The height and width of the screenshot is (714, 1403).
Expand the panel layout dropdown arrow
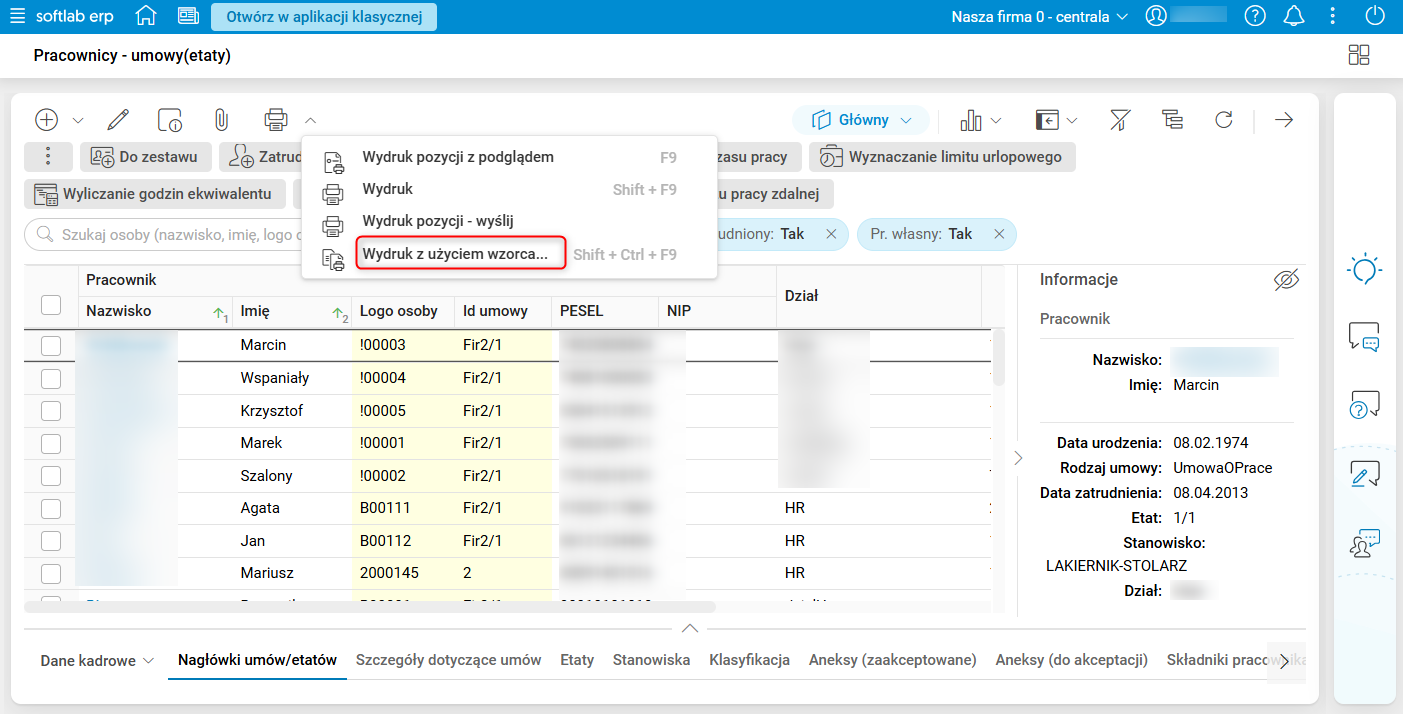point(1072,121)
